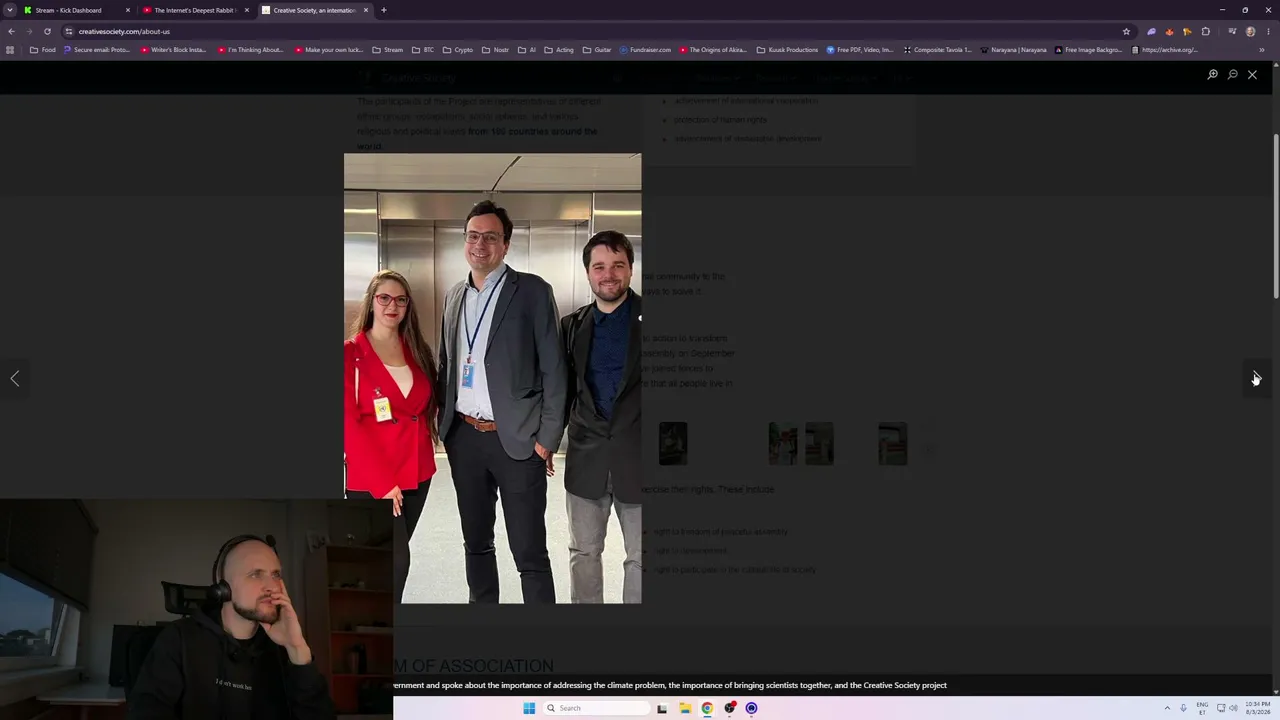Open the Stream bookmark folder
Image resolution: width=1280 pixels, height=720 pixels.
click(x=388, y=50)
